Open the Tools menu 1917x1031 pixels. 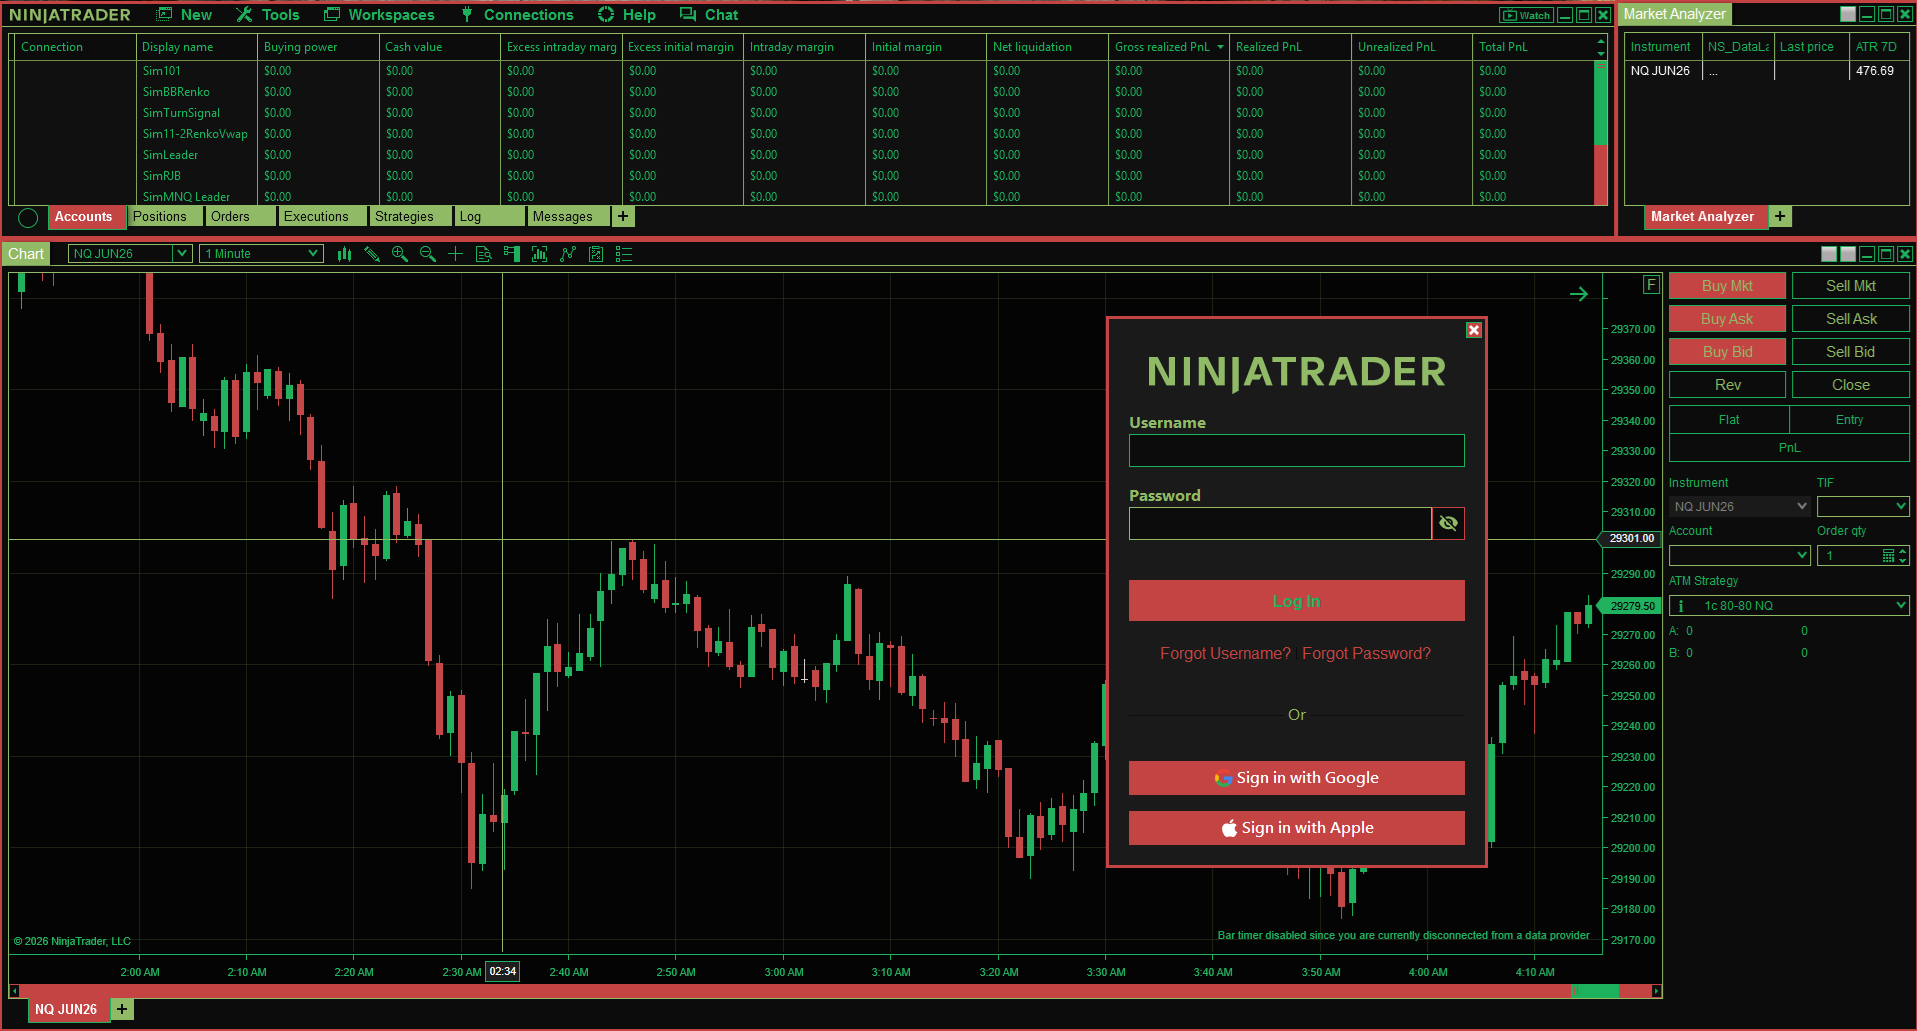pyautogui.click(x=268, y=15)
